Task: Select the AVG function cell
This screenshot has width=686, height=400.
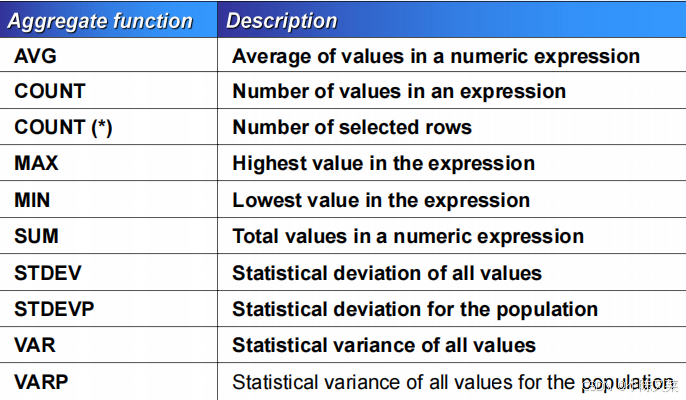Action: 108,55
